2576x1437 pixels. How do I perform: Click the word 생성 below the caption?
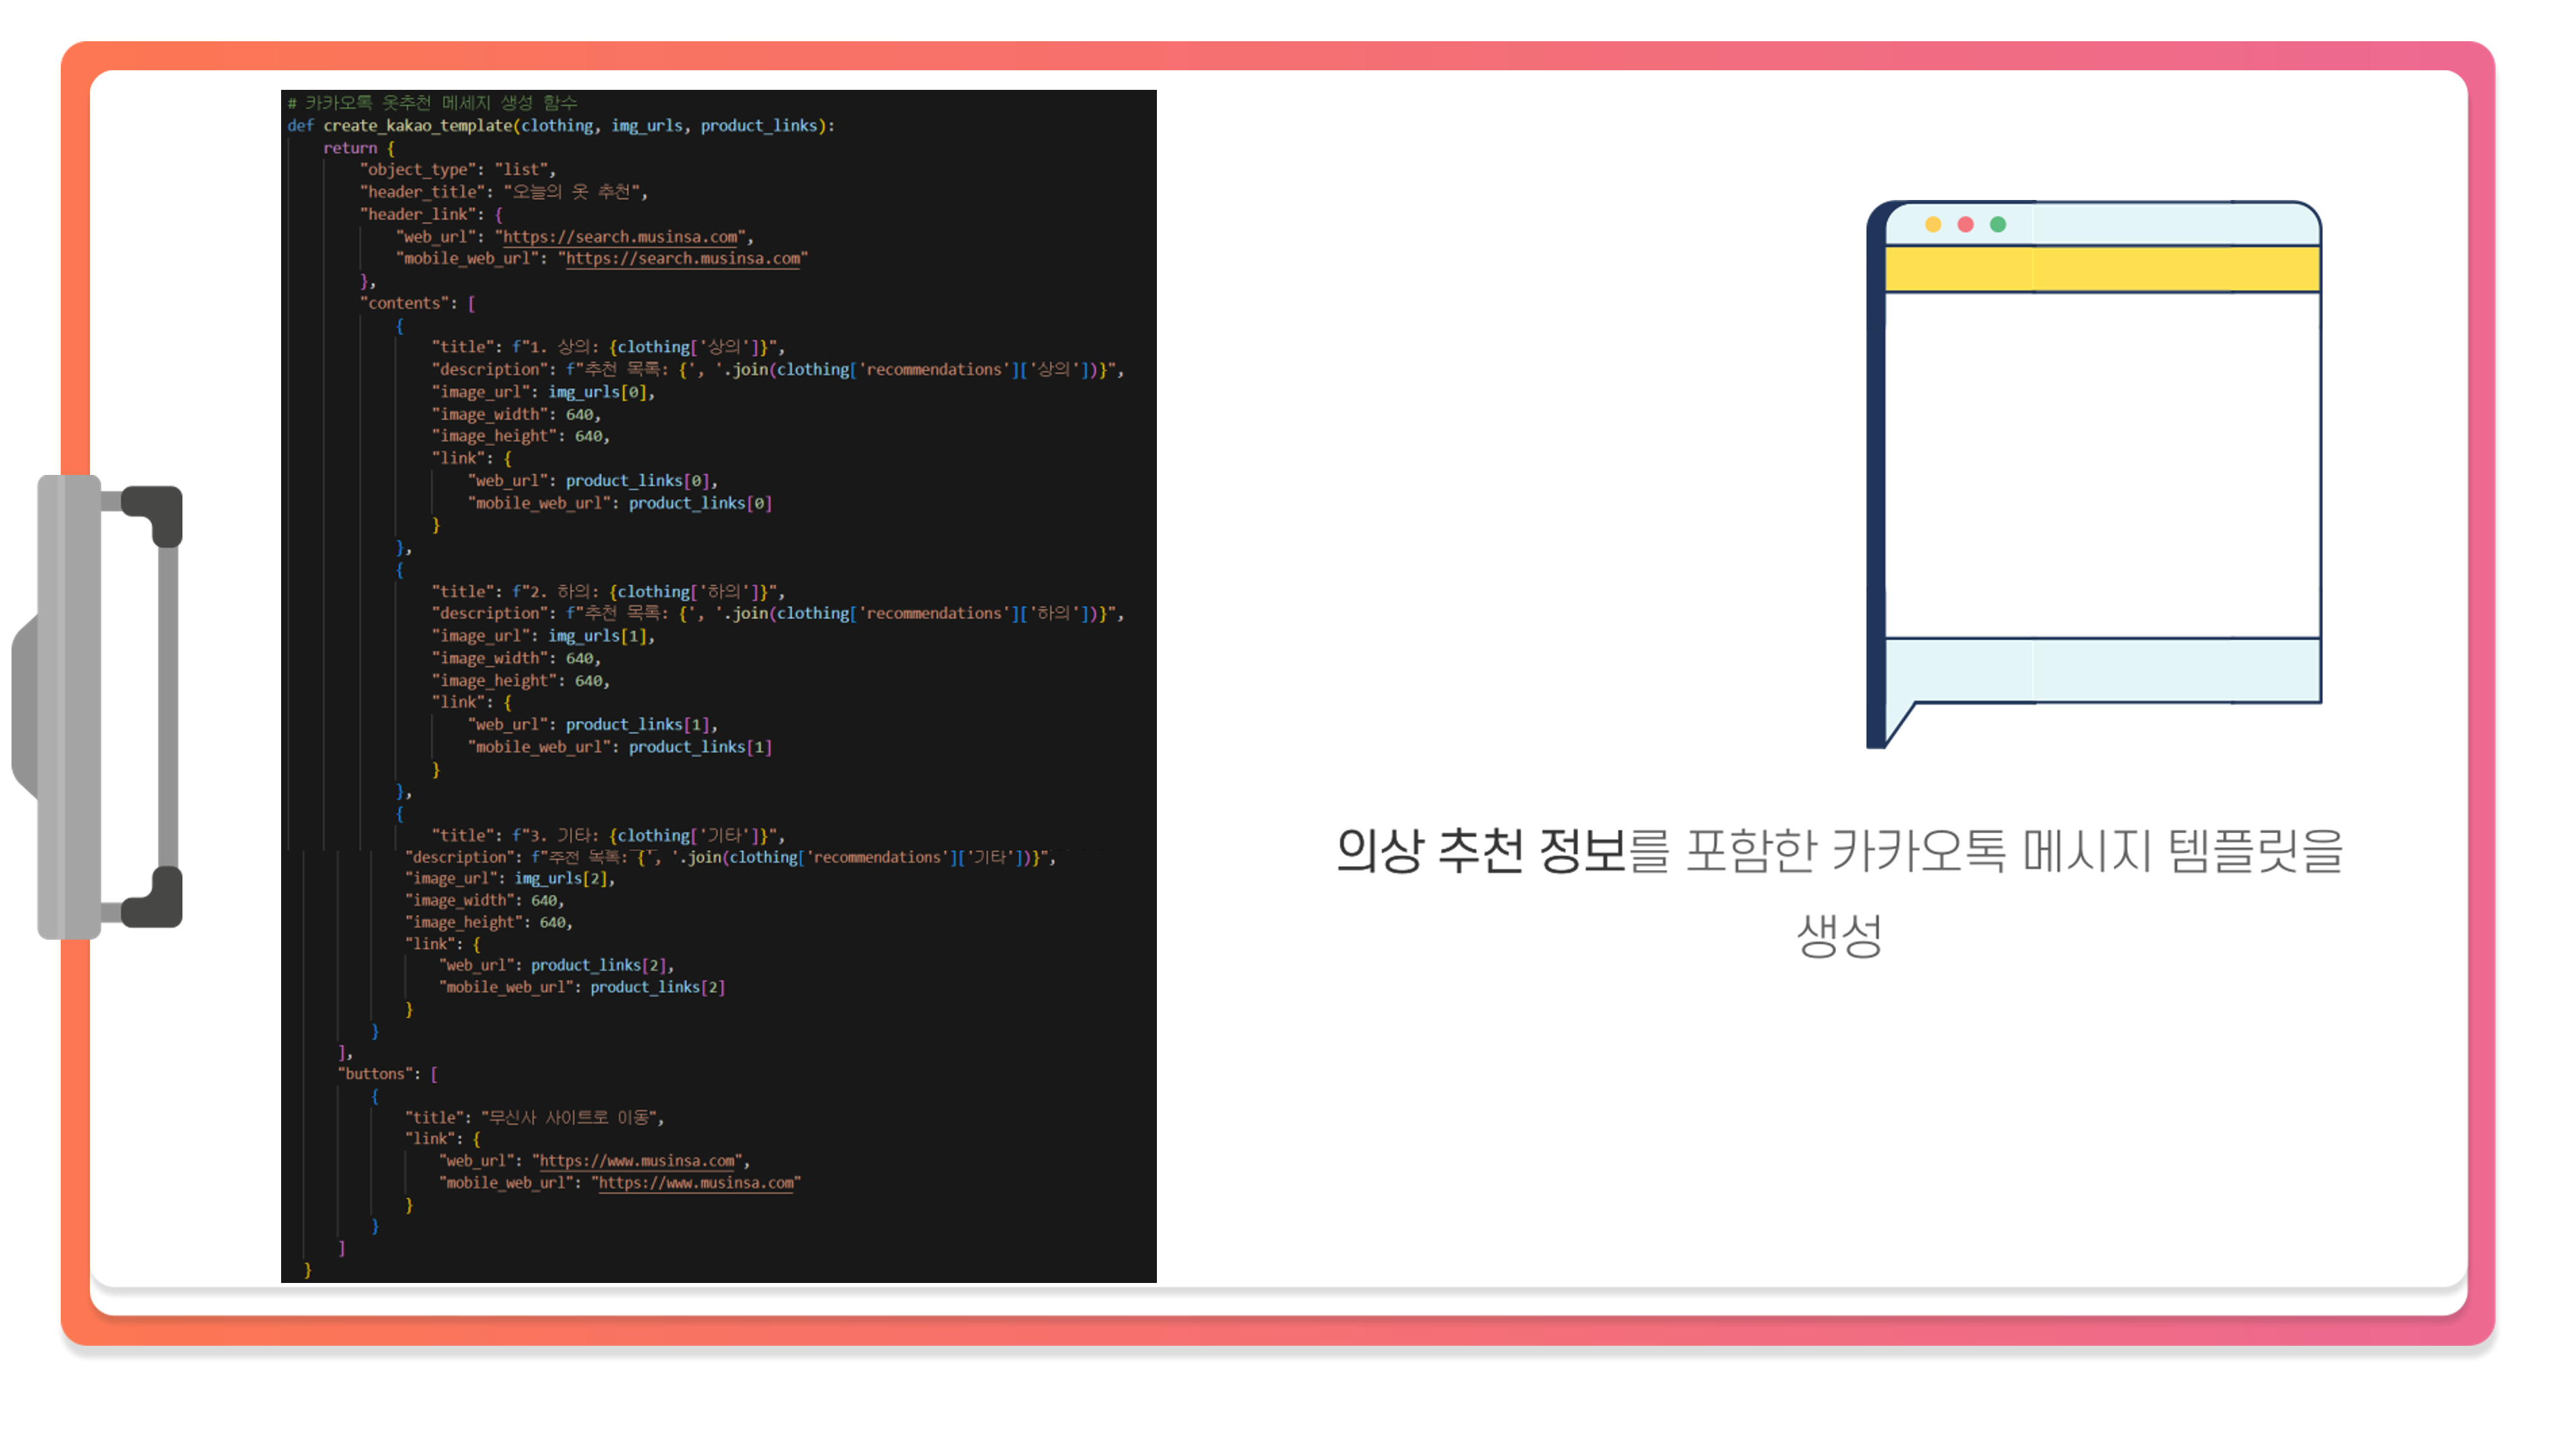[x=1839, y=936]
